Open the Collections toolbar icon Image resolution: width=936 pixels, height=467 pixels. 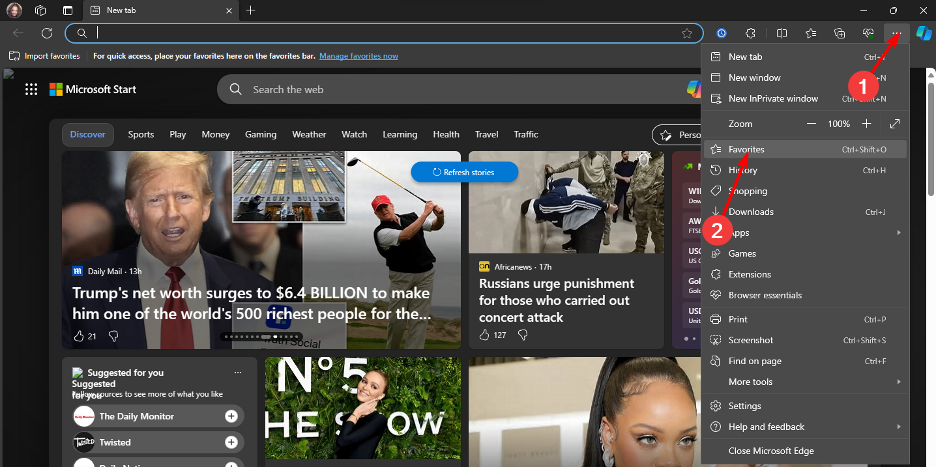pyautogui.click(x=840, y=33)
